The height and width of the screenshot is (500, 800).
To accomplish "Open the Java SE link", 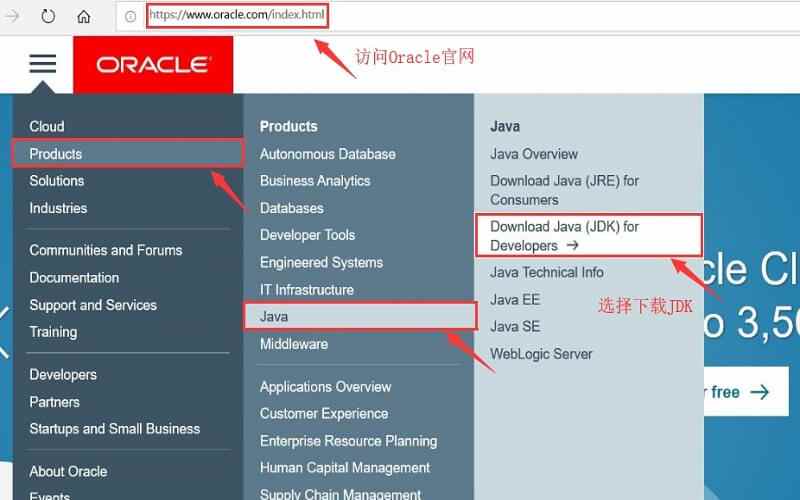I will click(515, 327).
